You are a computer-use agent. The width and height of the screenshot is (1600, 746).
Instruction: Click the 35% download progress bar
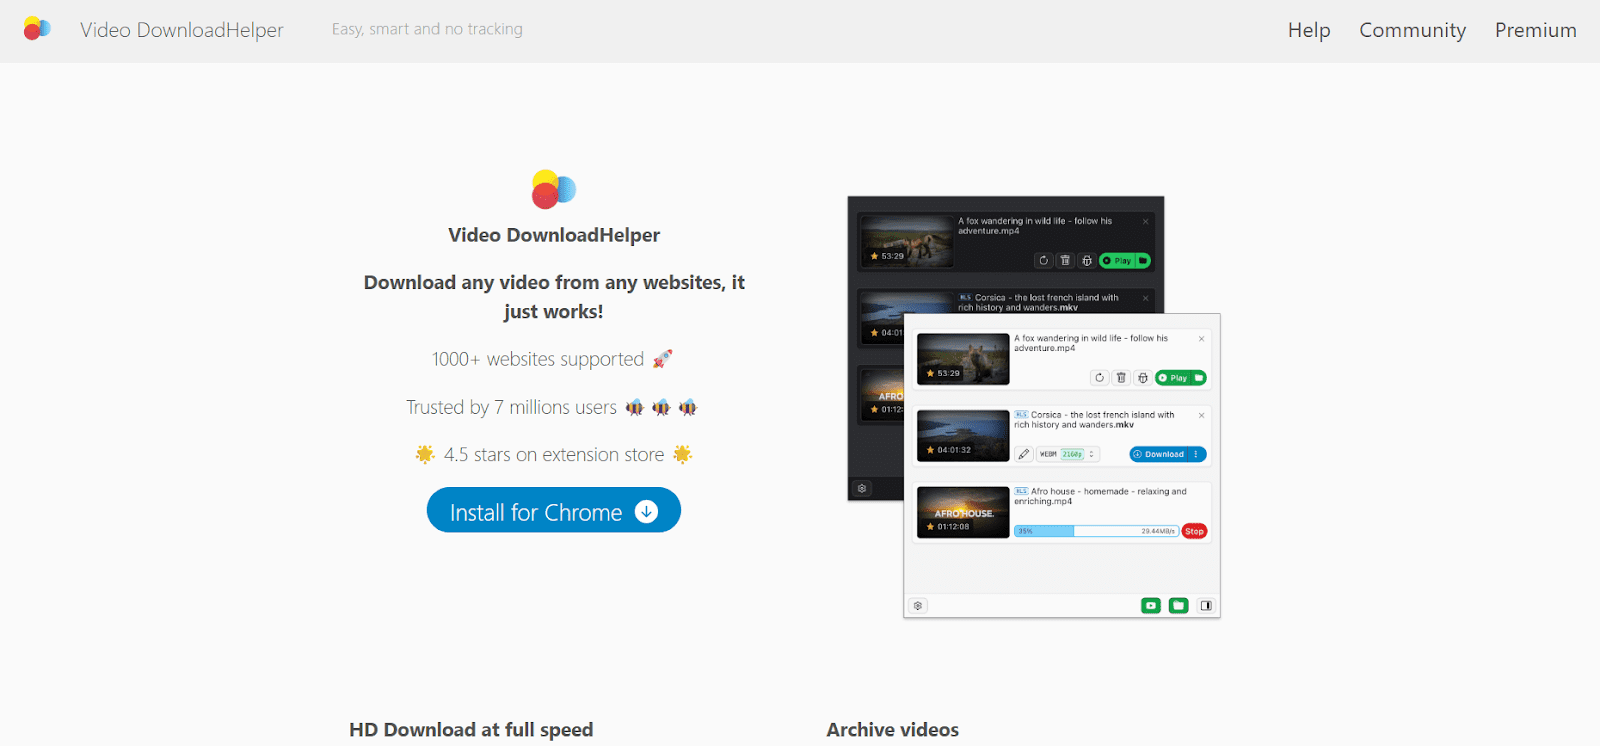1095,531
